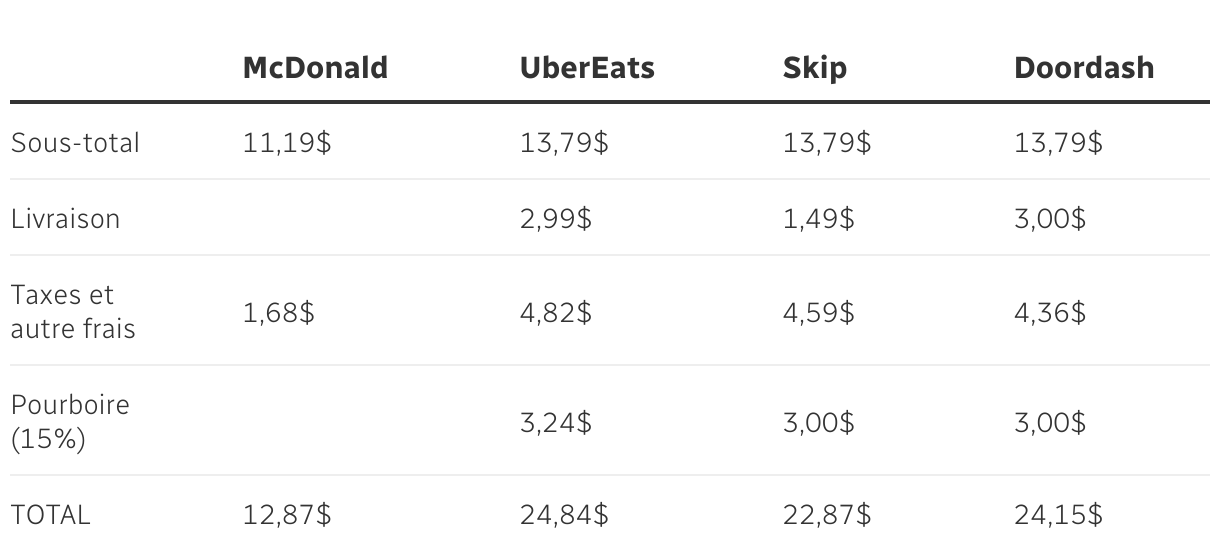
Task: Select Doordash total 24,15$
Action: 1058,515
